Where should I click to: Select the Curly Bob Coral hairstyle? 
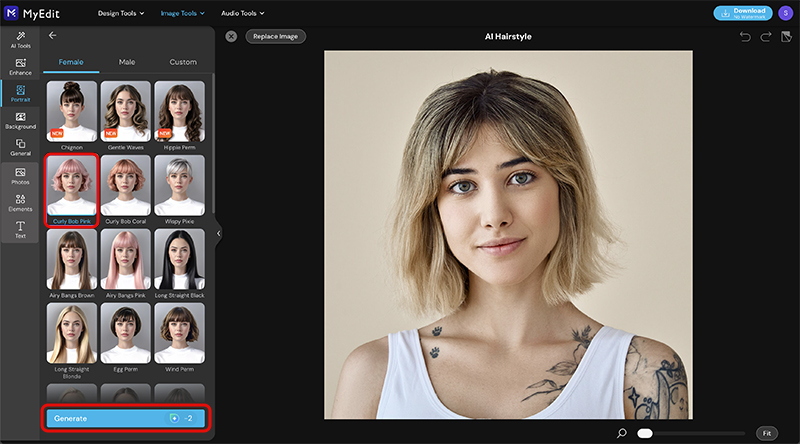tap(126, 185)
